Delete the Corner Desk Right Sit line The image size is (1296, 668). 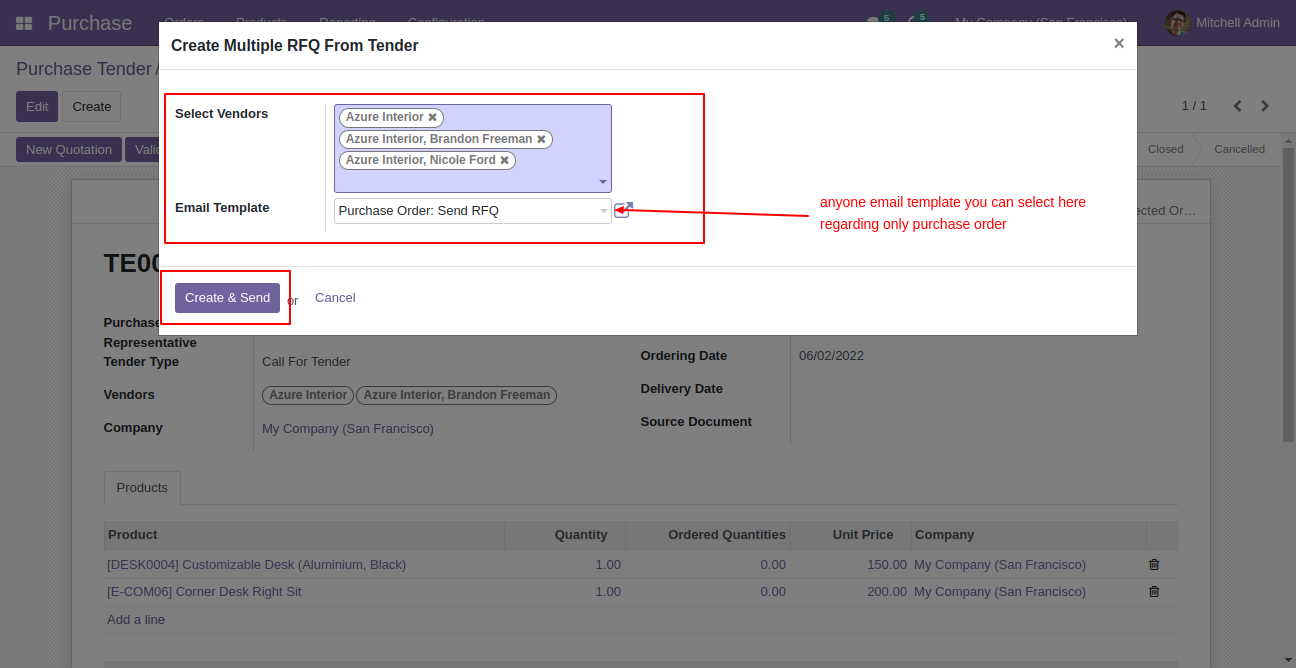pos(1154,592)
